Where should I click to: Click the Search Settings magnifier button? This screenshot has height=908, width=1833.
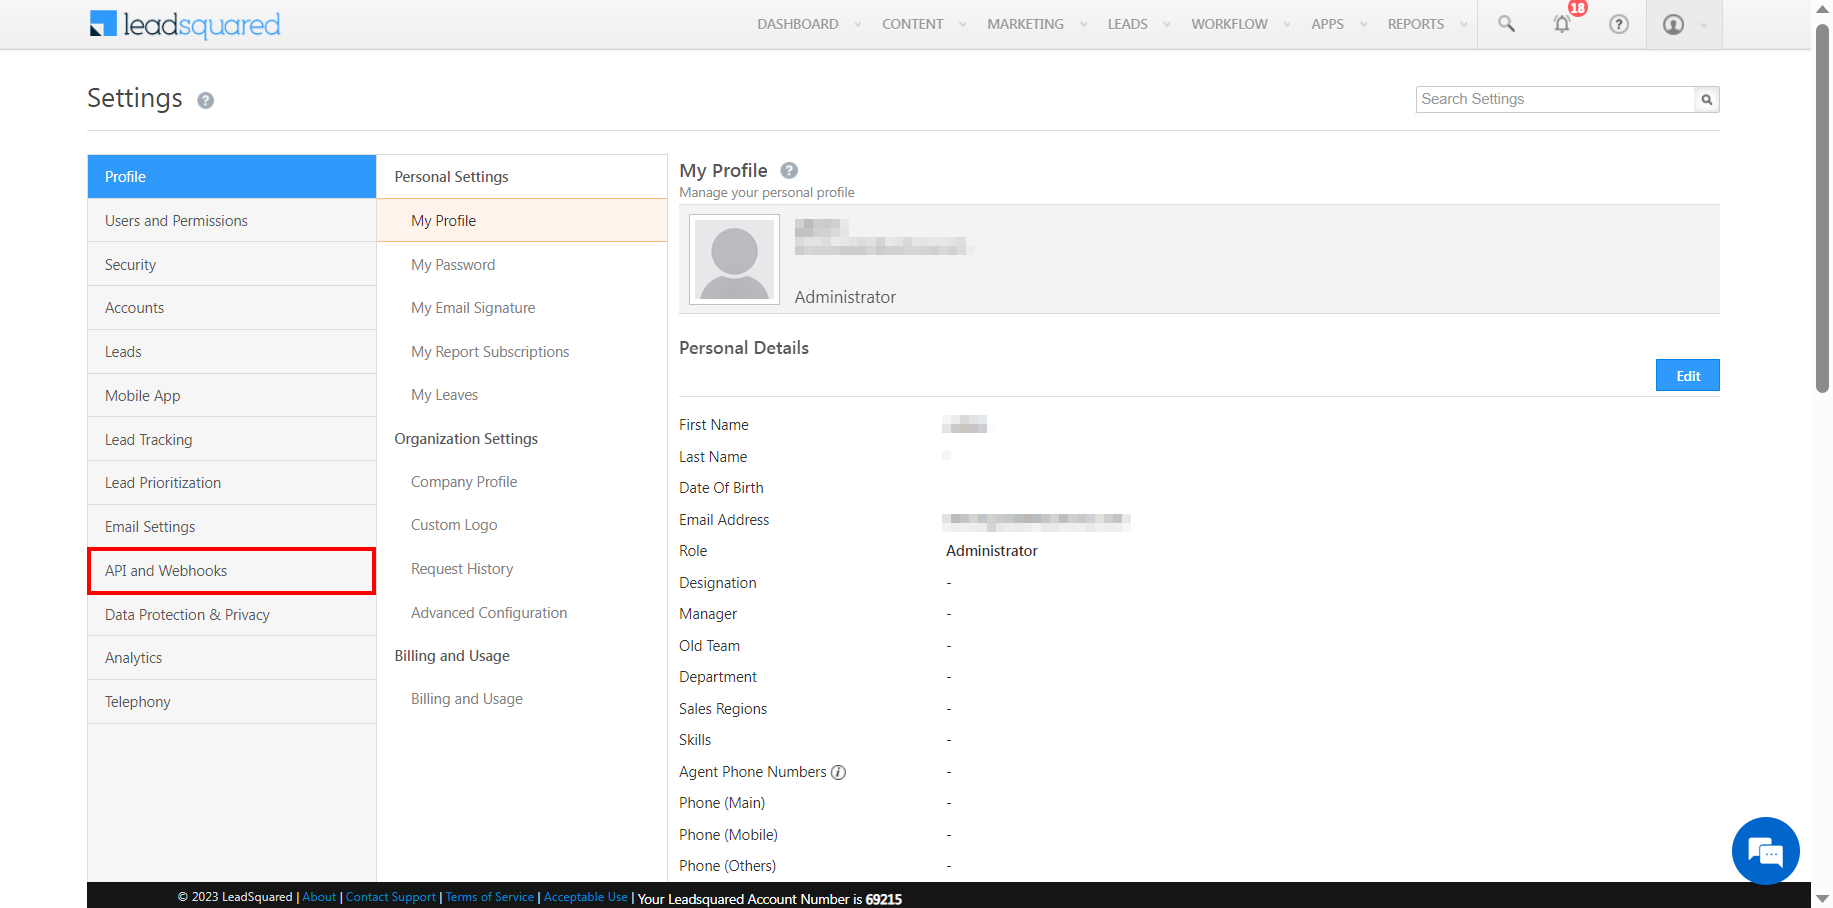coord(1707,99)
